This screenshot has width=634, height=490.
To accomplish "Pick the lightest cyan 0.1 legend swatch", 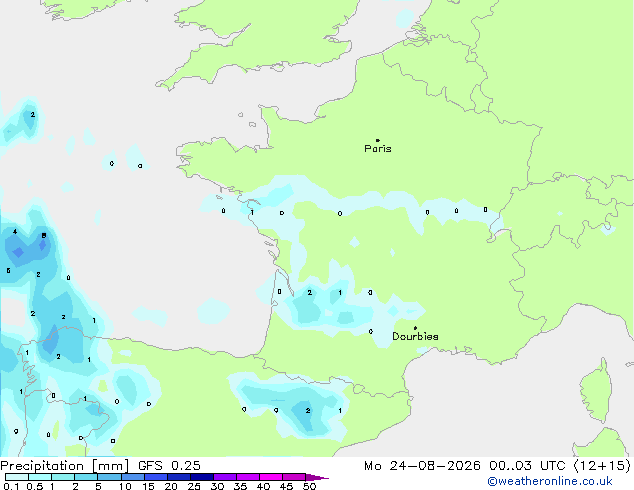I will [17, 477].
